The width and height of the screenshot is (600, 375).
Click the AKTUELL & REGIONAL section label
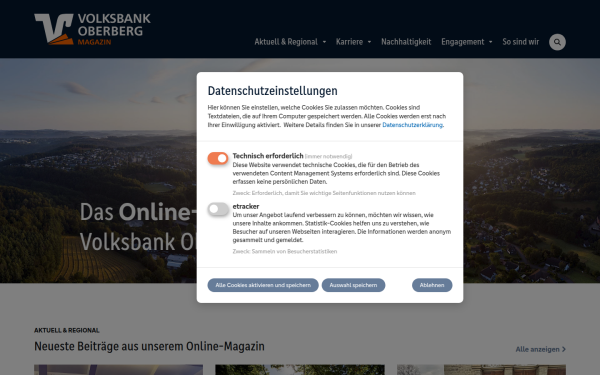point(67,330)
